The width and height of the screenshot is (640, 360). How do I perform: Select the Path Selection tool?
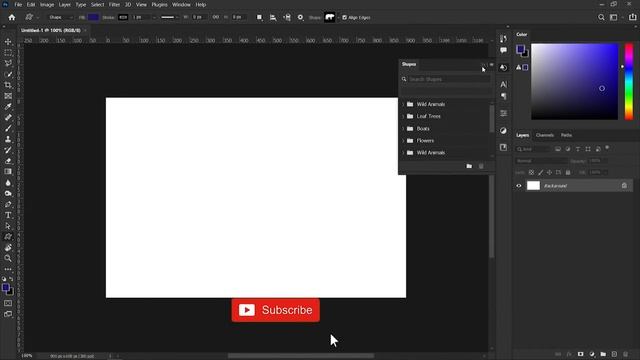[x=8, y=226]
